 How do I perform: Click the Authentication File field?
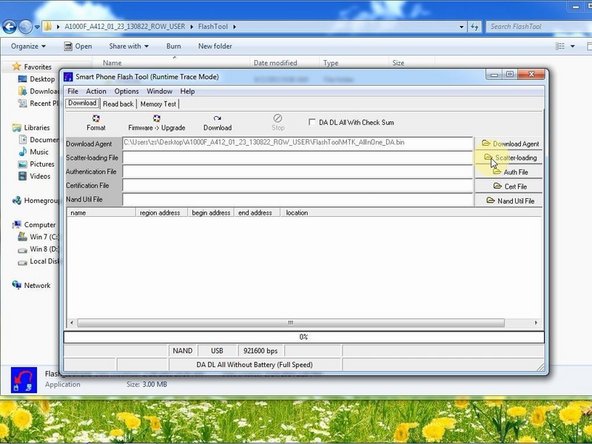pos(298,171)
